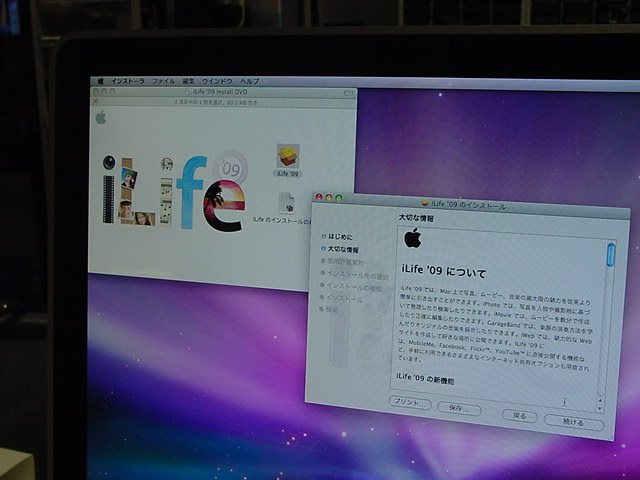
Task: Click the 大切な情報 heading above the text pane
Action: point(417,218)
